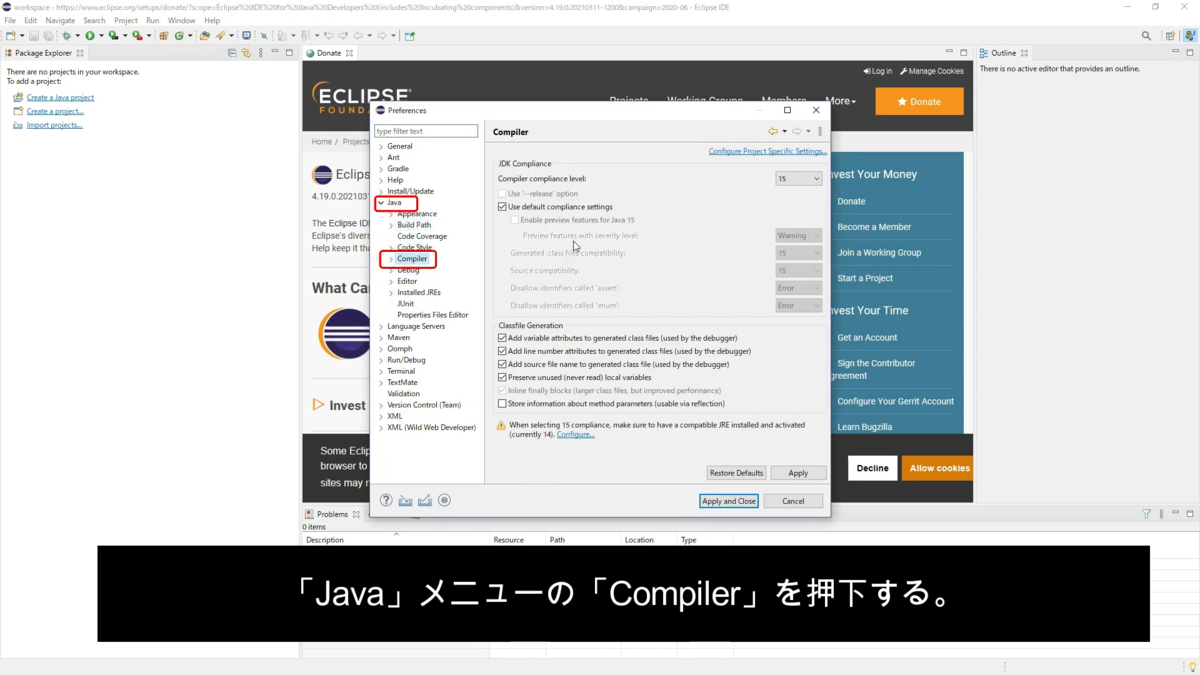The height and width of the screenshot is (675, 1200).
Task: Click Cancel in the Preferences dialog
Action: [x=793, y=501]
